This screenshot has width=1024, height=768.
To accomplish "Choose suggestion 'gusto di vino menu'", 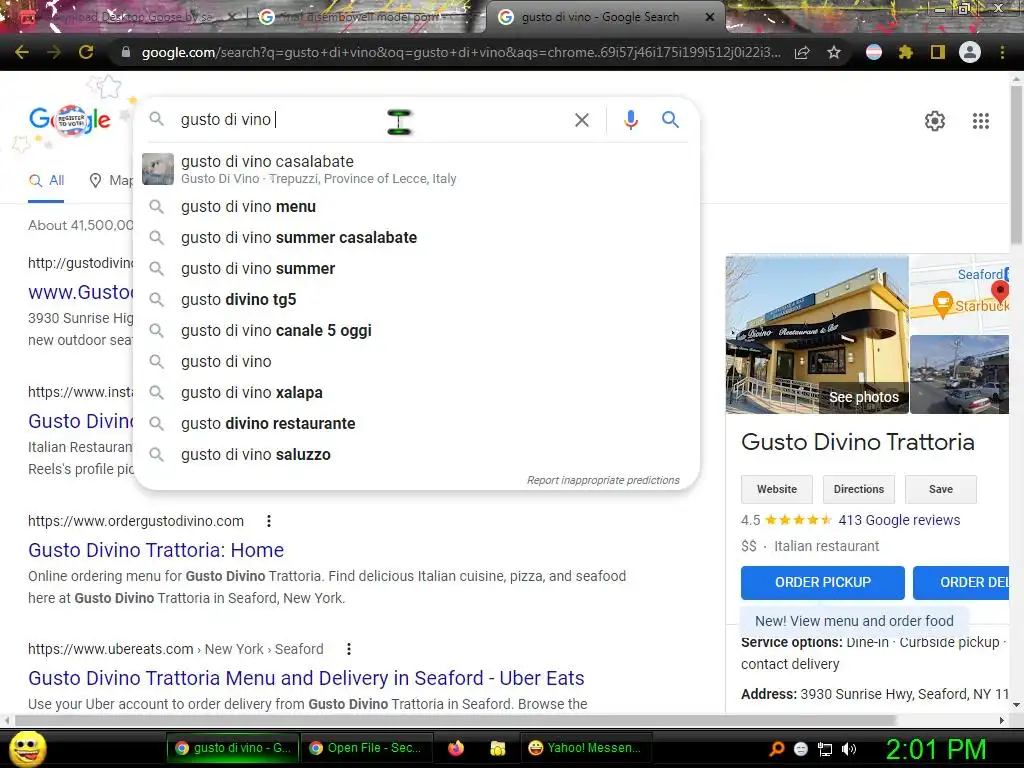I will pyautogui.click(x=416, y=207).
